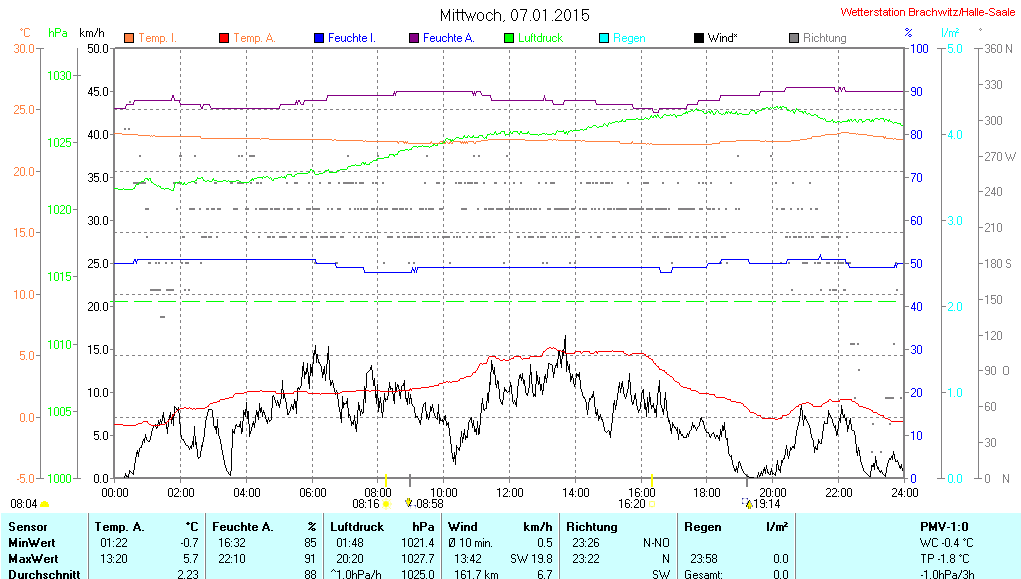Click the gray Richtung legend square
The height and width of the screenshot is (579, 1021).
click(x=794, y=38)
